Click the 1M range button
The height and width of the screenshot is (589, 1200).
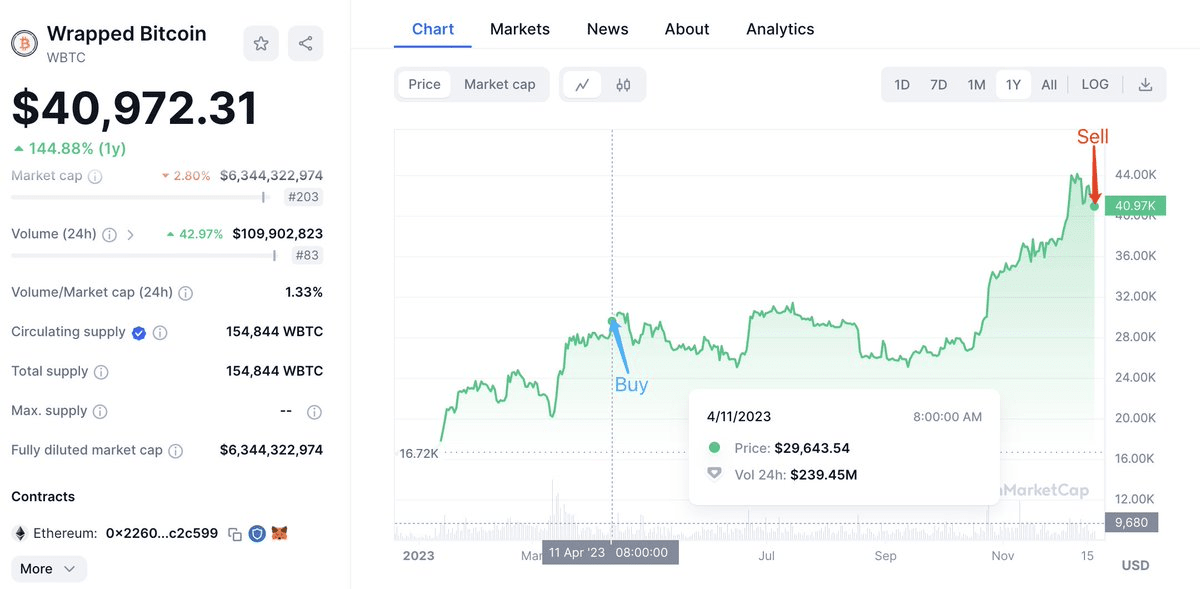tap(976, 85)
